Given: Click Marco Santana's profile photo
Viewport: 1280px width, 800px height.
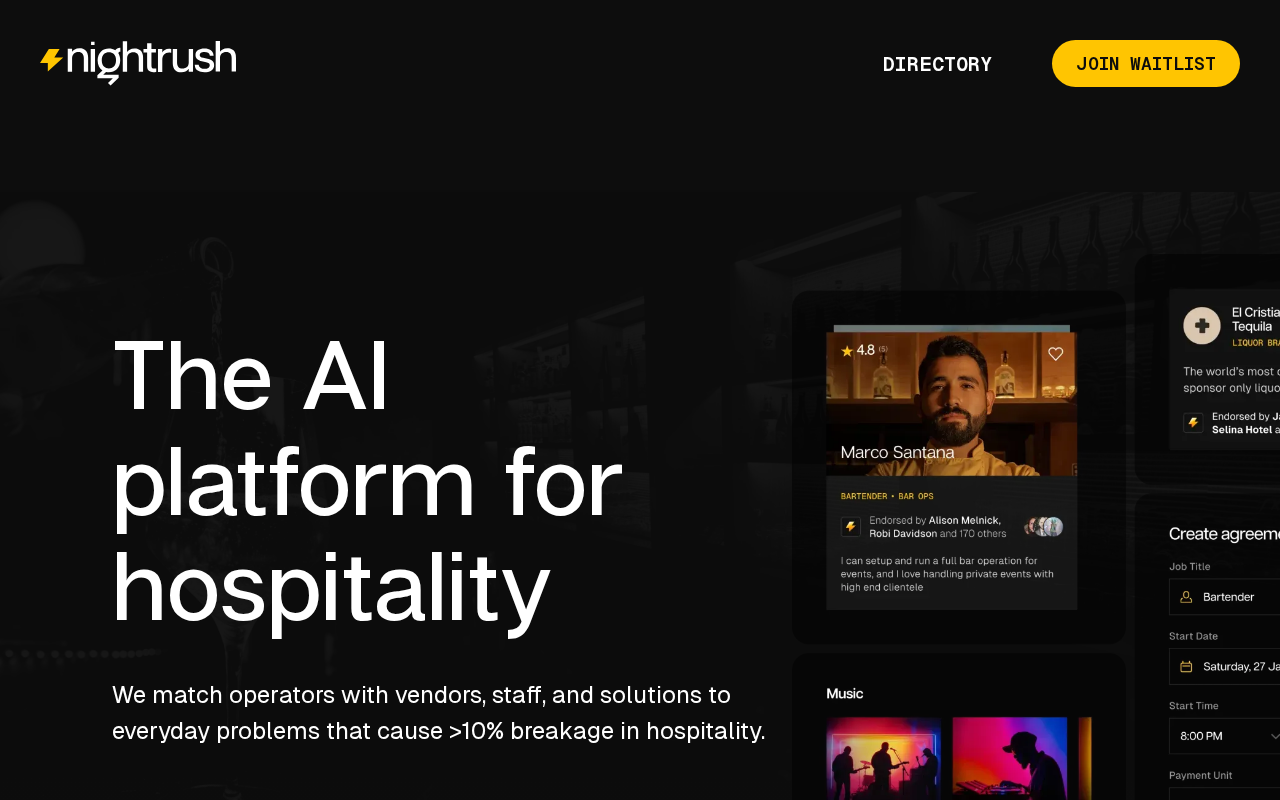Looking at the screenshot, I should [x=951, y=401].
